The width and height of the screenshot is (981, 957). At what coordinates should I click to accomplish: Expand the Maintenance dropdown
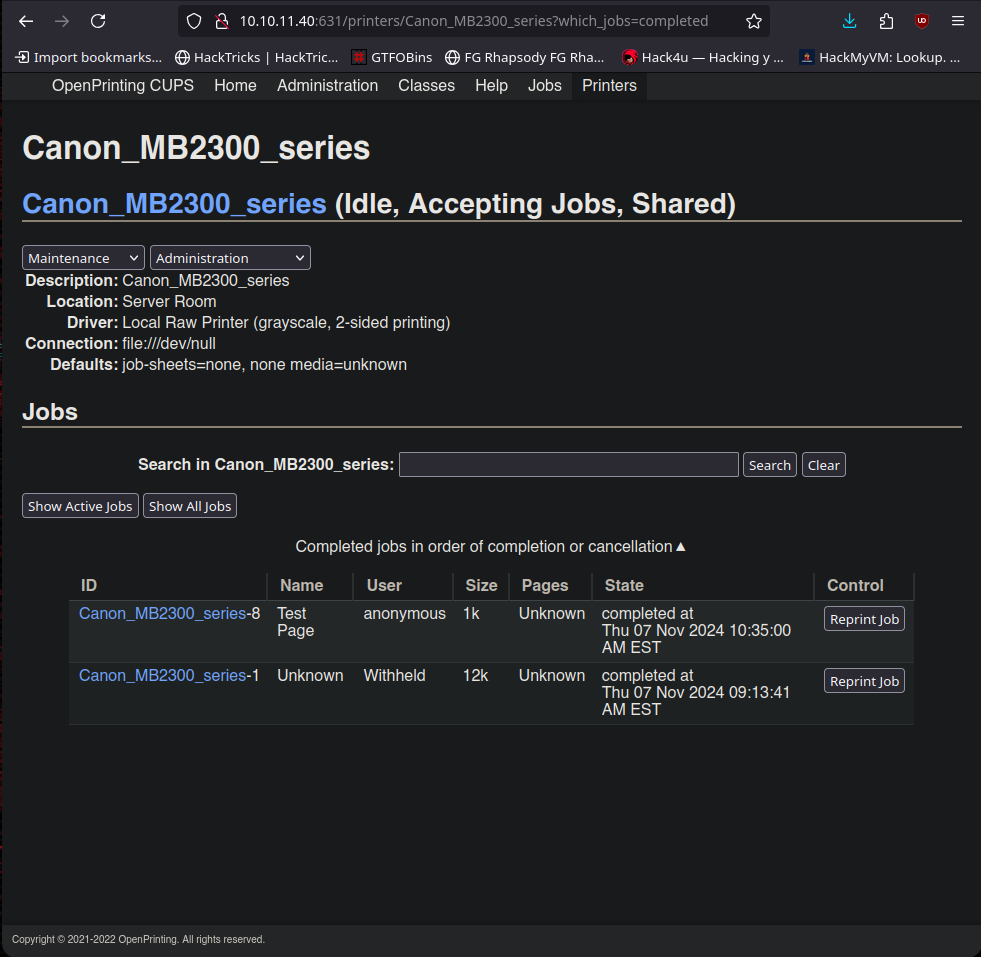click(83, 258)
